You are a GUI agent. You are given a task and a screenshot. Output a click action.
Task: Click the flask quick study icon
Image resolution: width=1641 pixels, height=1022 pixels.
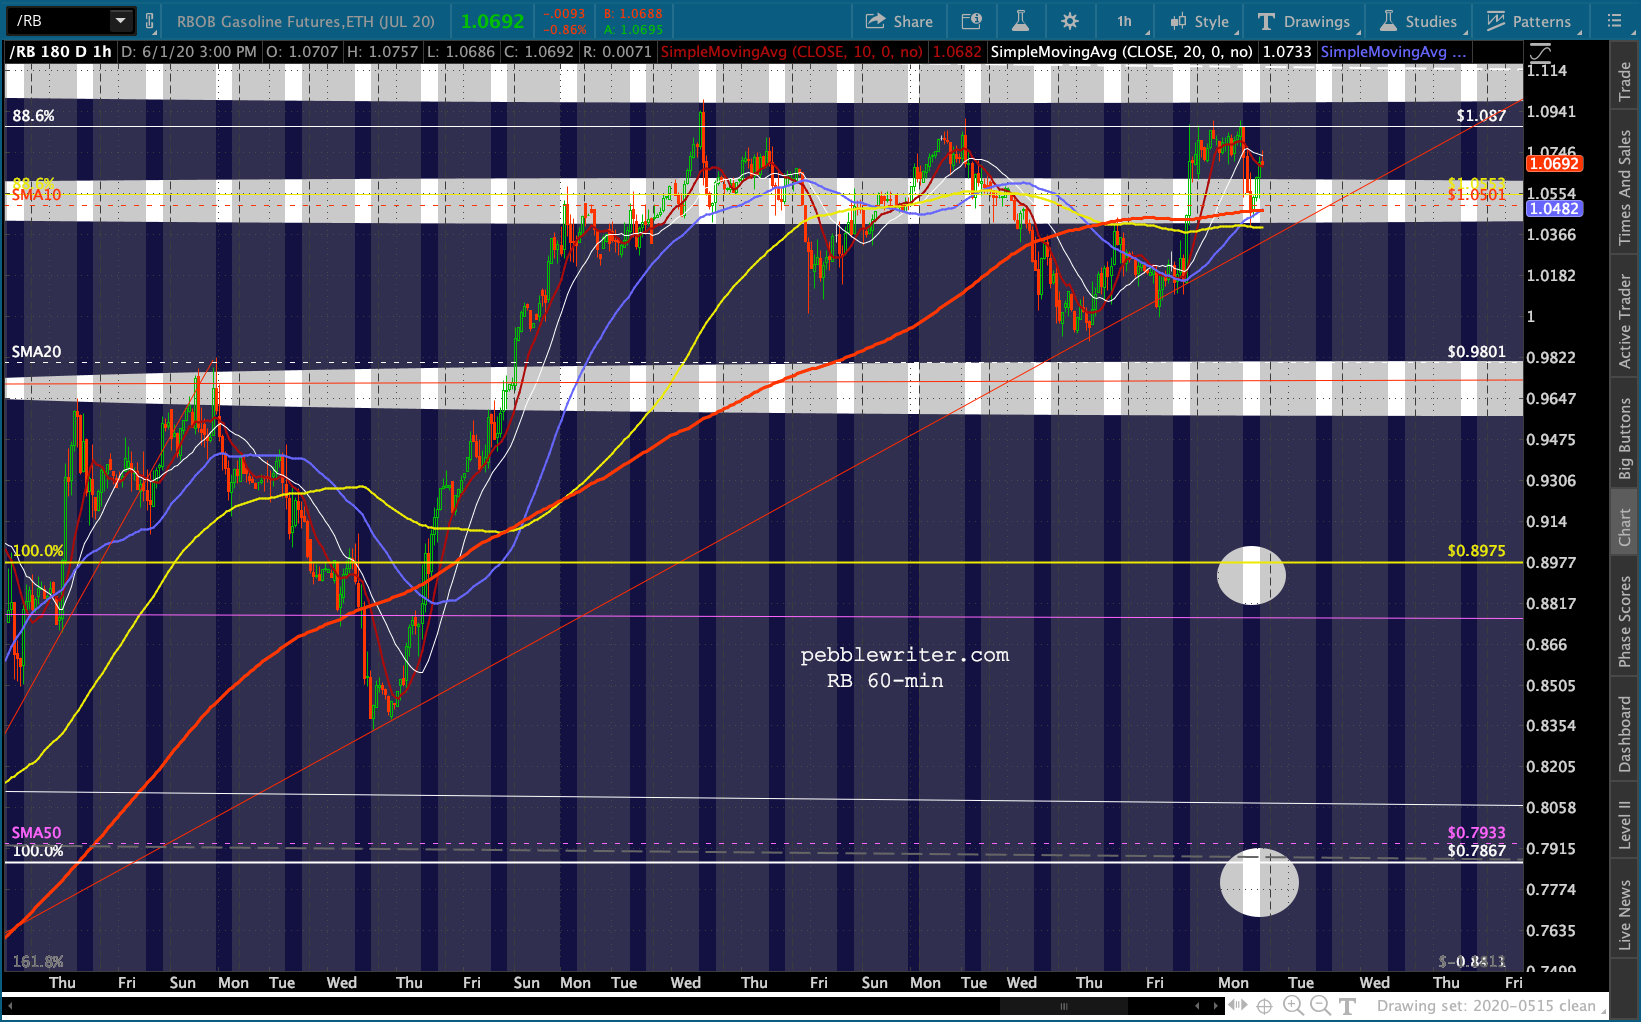click(x=1020, y=21)
